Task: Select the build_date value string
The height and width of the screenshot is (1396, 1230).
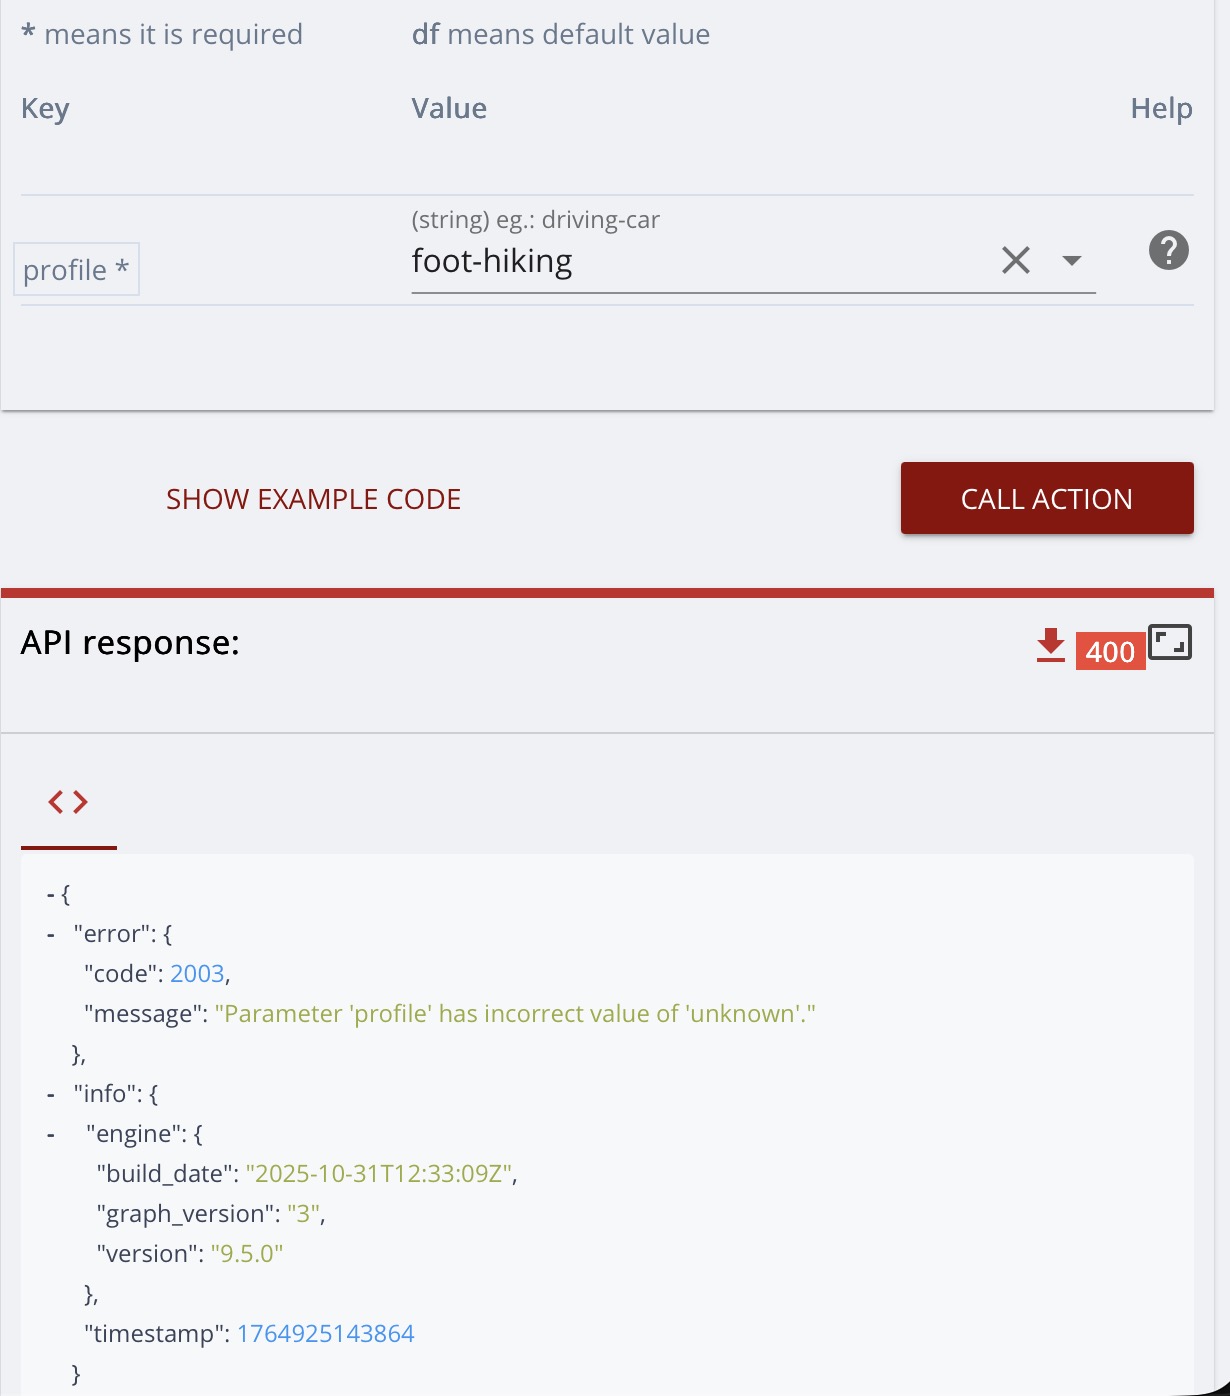Action: [x=379, y=1174]
